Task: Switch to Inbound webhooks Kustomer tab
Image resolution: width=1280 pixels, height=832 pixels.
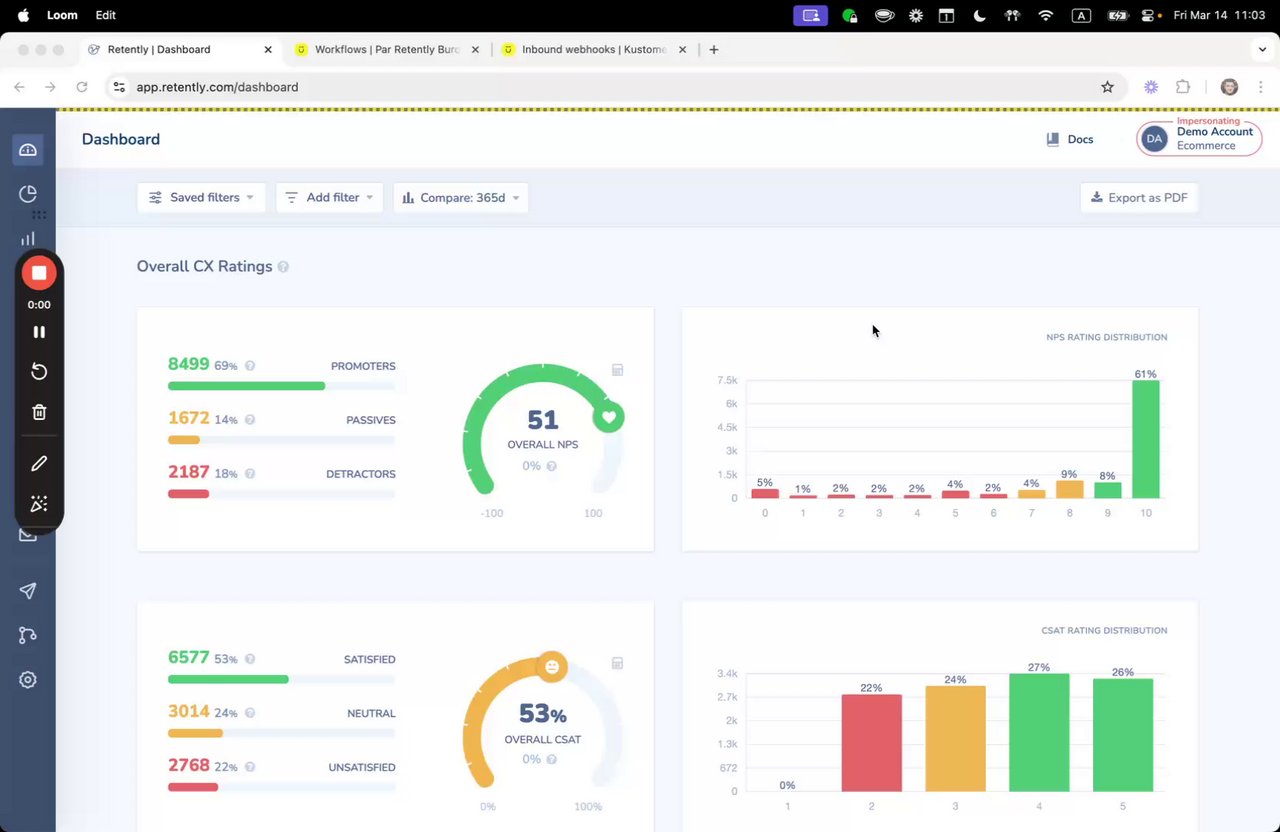Action: tap(593, 49)
